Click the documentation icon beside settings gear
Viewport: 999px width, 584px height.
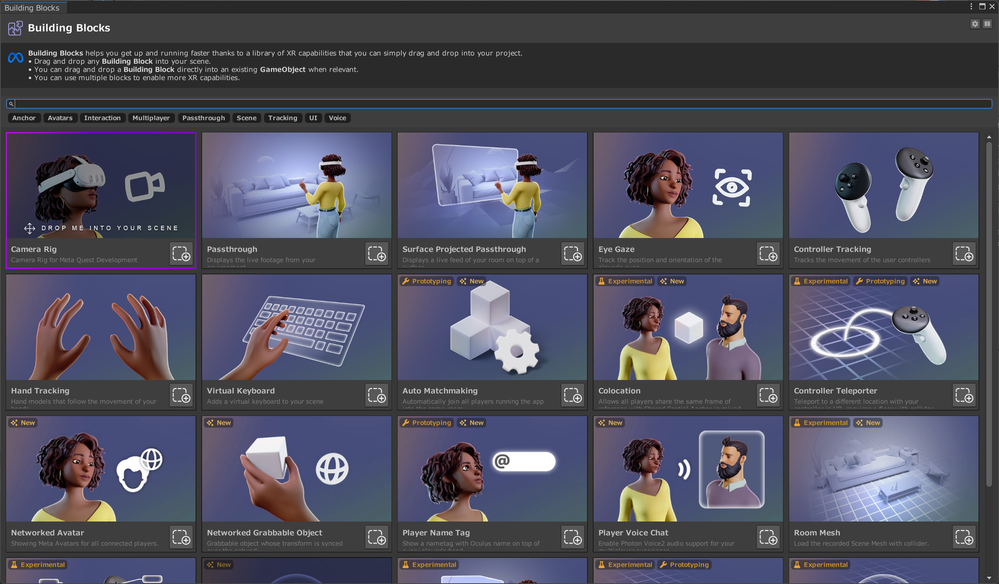(987, 24)
